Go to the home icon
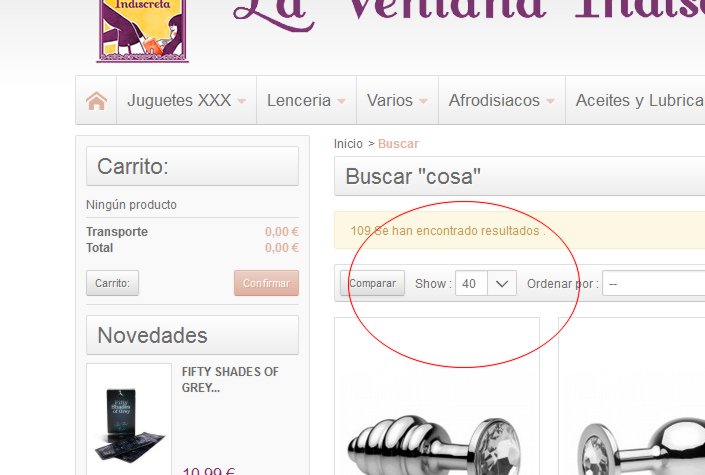The height and width of the screenshot is (475, 705). click(96, 100)
